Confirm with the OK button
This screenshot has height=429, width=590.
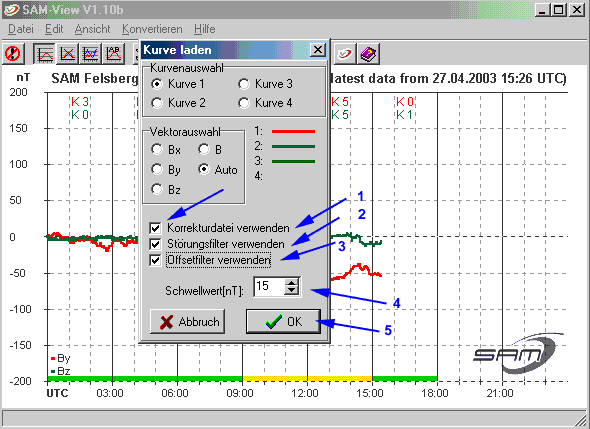[x=283, y=322]
